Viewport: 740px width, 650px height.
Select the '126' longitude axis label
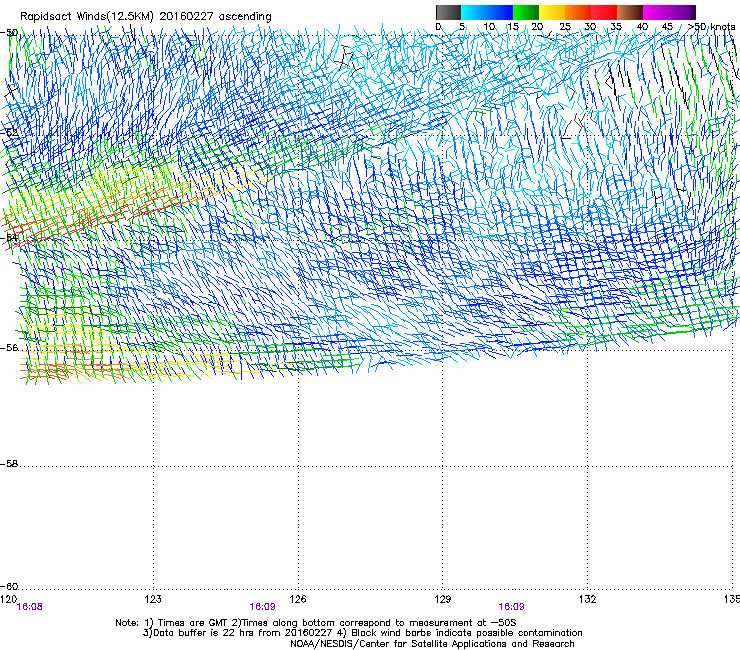click(298, 599)
